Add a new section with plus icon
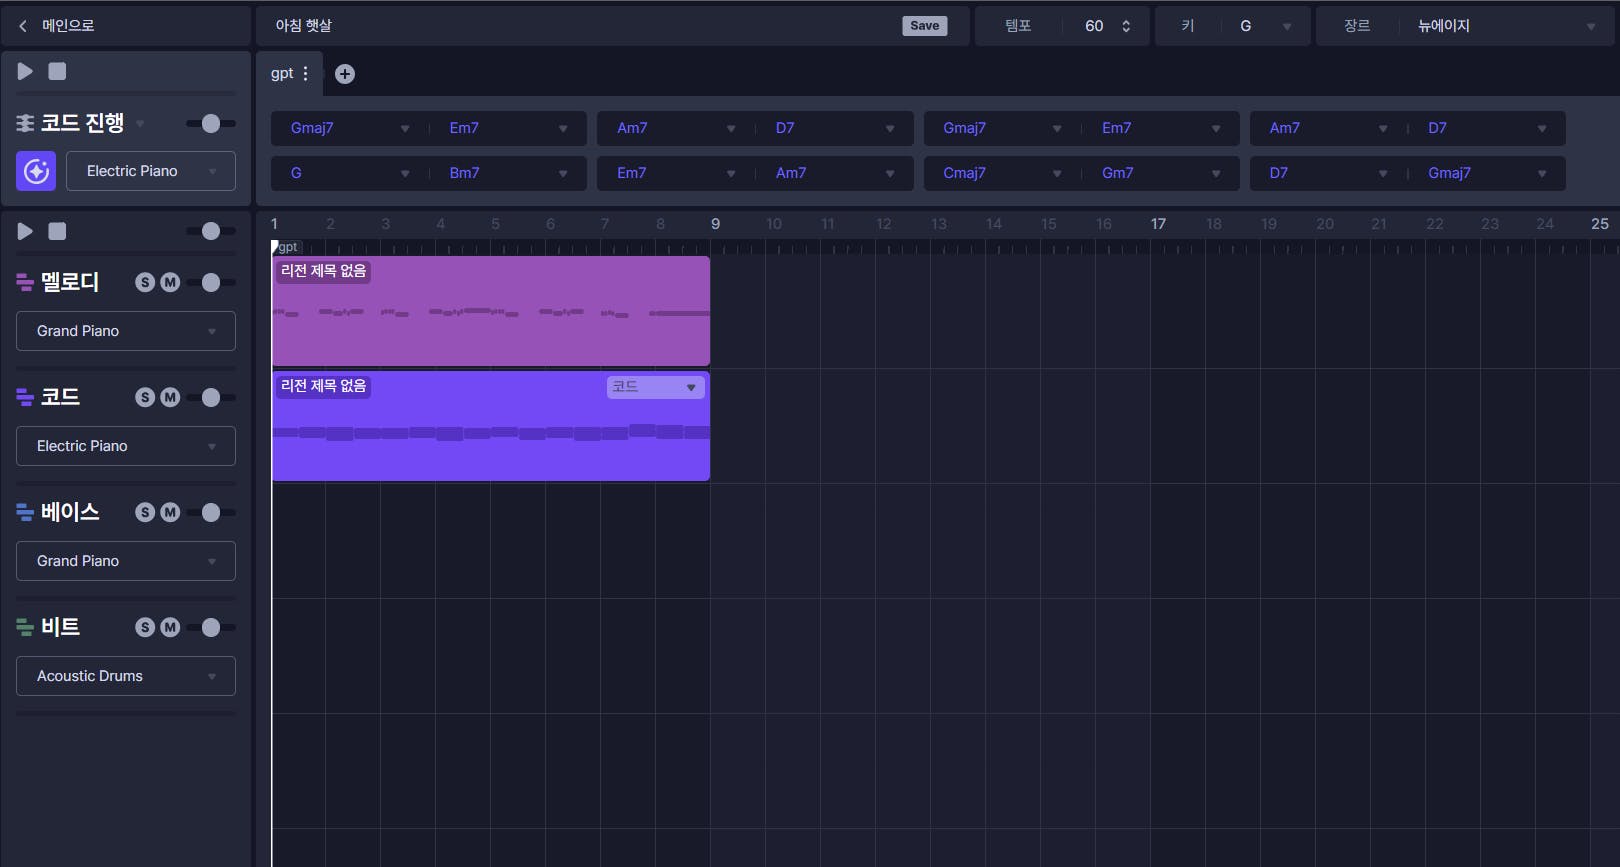The width and height of the screenshot is (1620, 867). [x=345, y=74]
